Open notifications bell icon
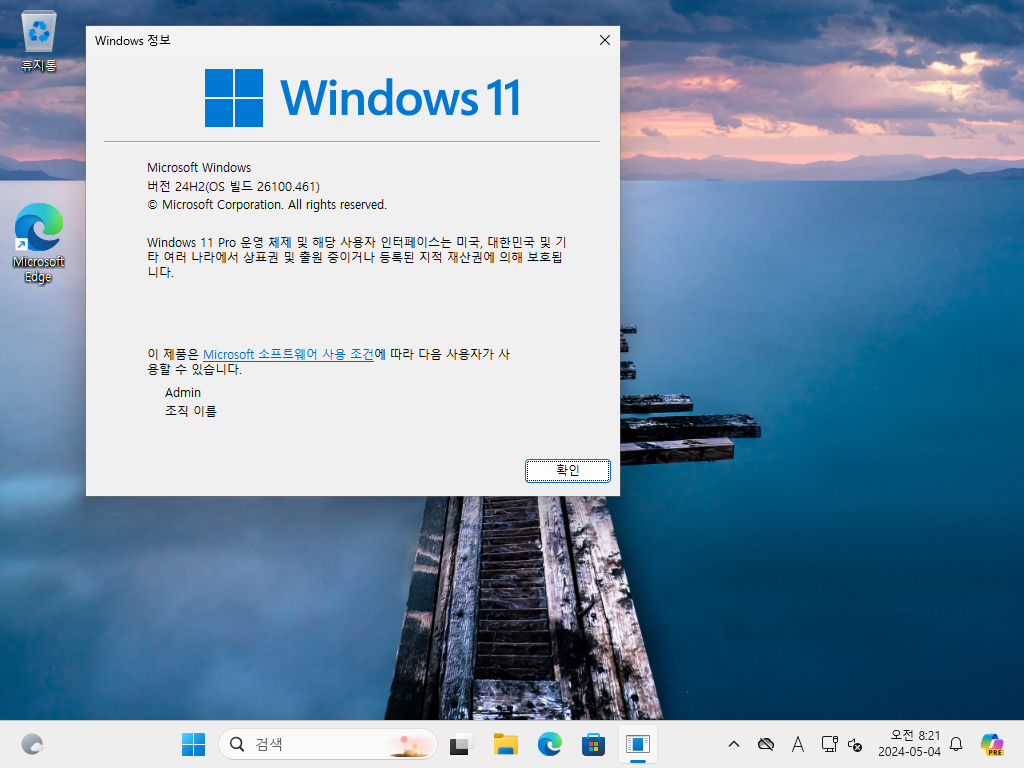1024x768 pixels. tap(956, 744)
